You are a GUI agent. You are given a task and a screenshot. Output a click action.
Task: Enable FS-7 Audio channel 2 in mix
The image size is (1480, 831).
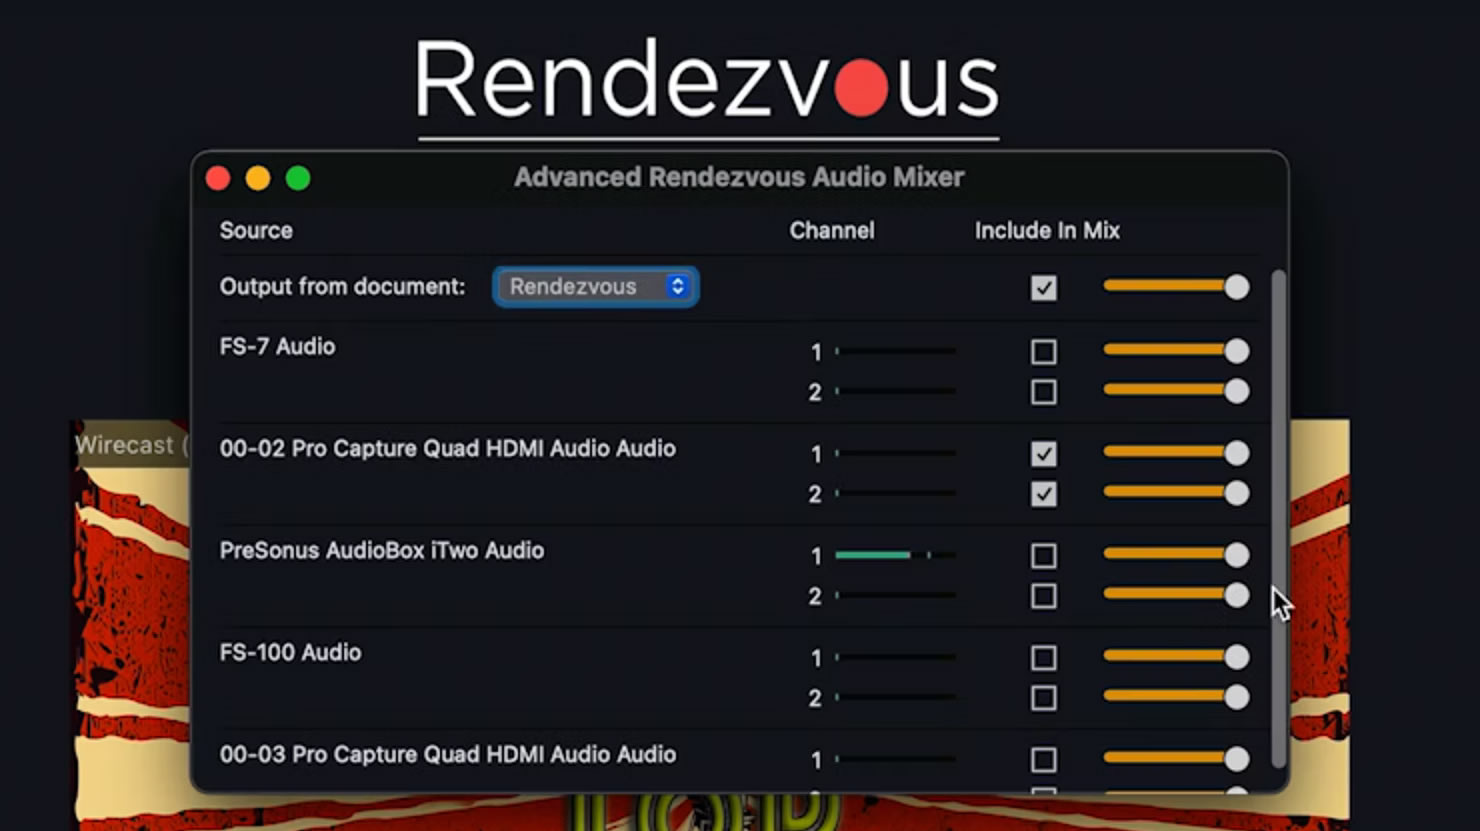coord(1043,392)
